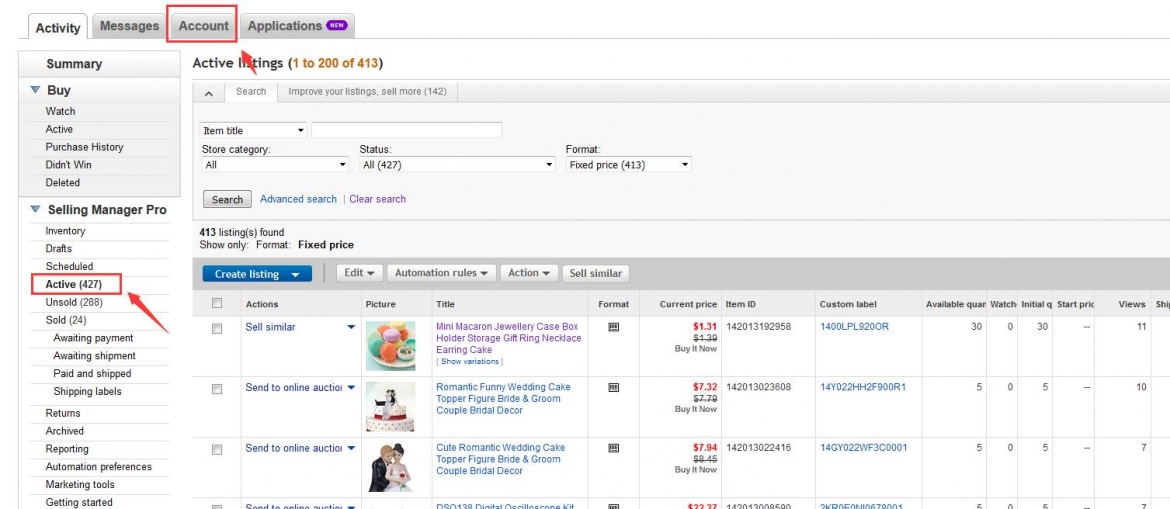Open the Messages tab

point(130,26)
